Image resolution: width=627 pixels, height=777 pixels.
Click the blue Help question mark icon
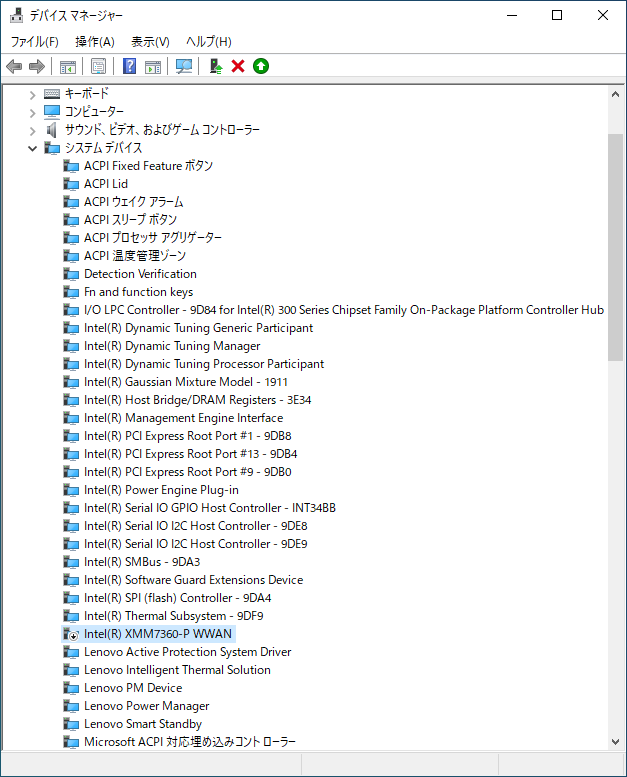[x=129, y=66]
